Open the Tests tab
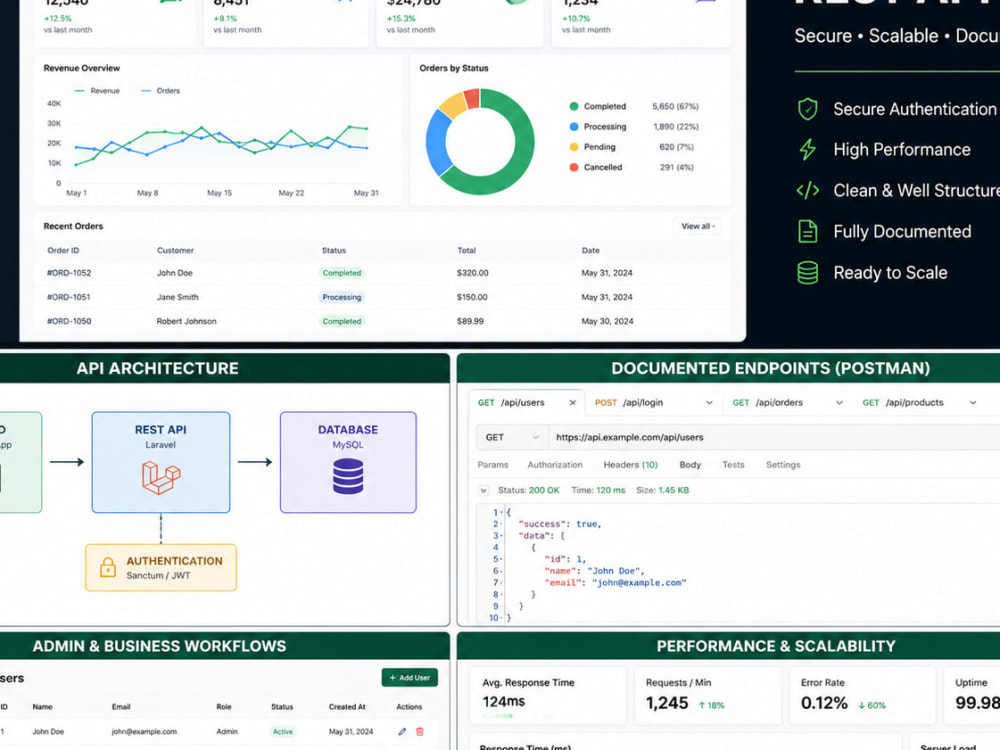This screenshot has height=750, width=1000. [733, 465]
